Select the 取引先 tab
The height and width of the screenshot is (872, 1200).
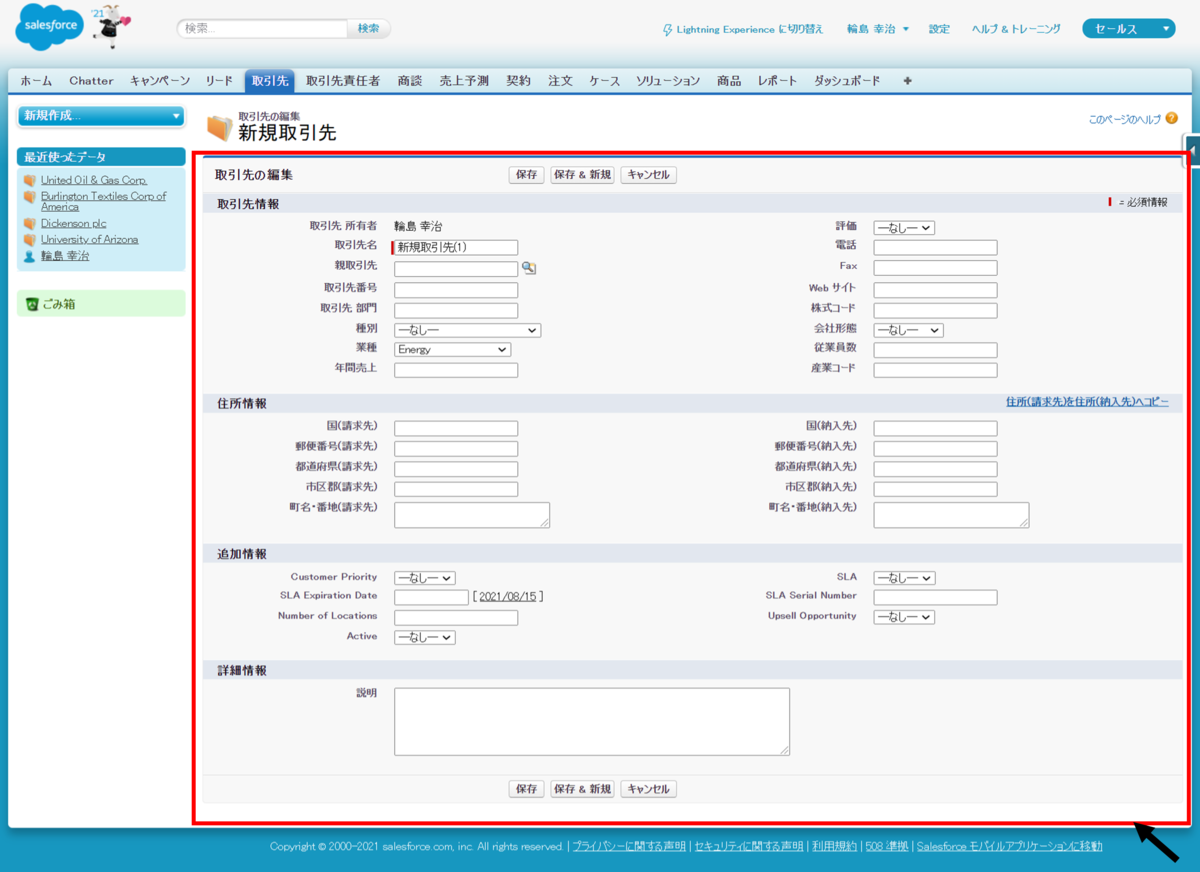pyautogui.click(x=270, y=81)
